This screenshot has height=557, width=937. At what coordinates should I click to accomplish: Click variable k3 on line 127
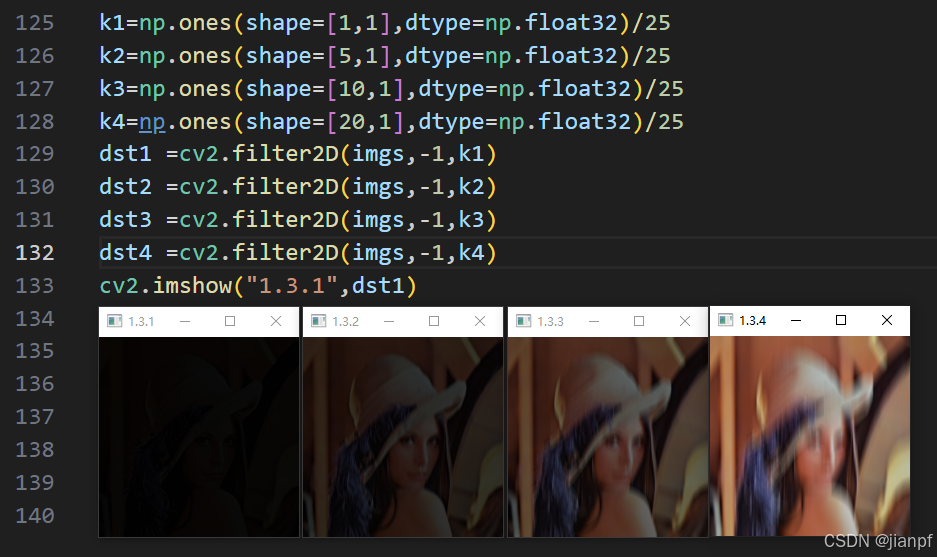click(x=112, y=88)
